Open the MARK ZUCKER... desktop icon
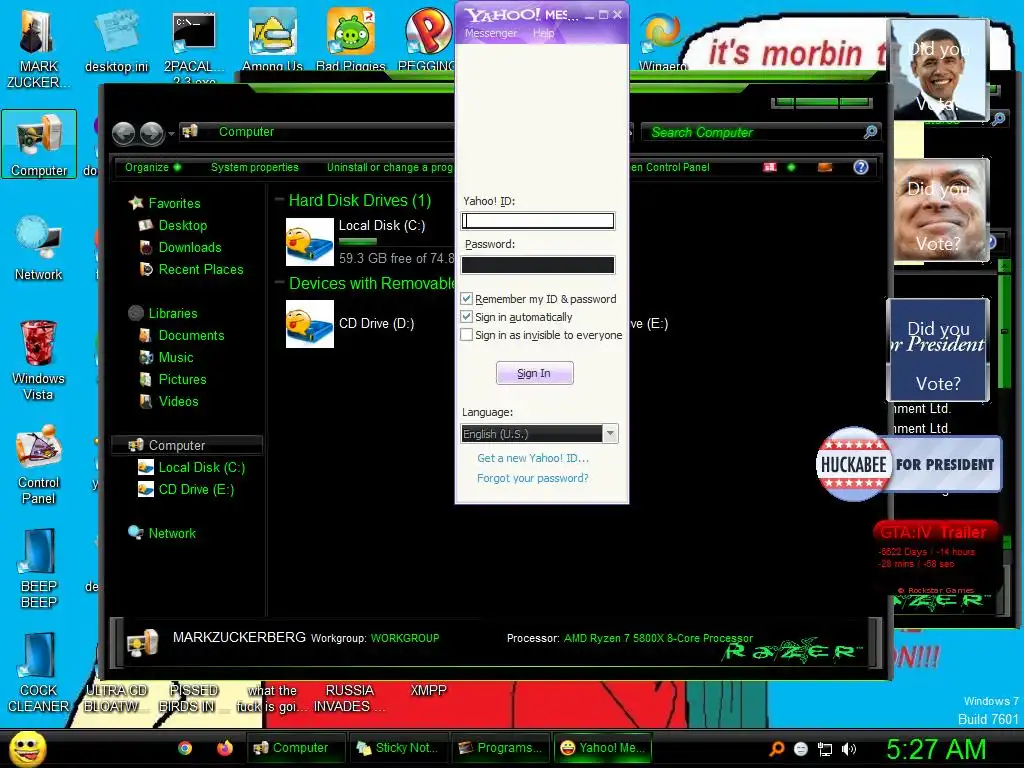This screenshot has width=1024, height=768. tap(38, 49)
